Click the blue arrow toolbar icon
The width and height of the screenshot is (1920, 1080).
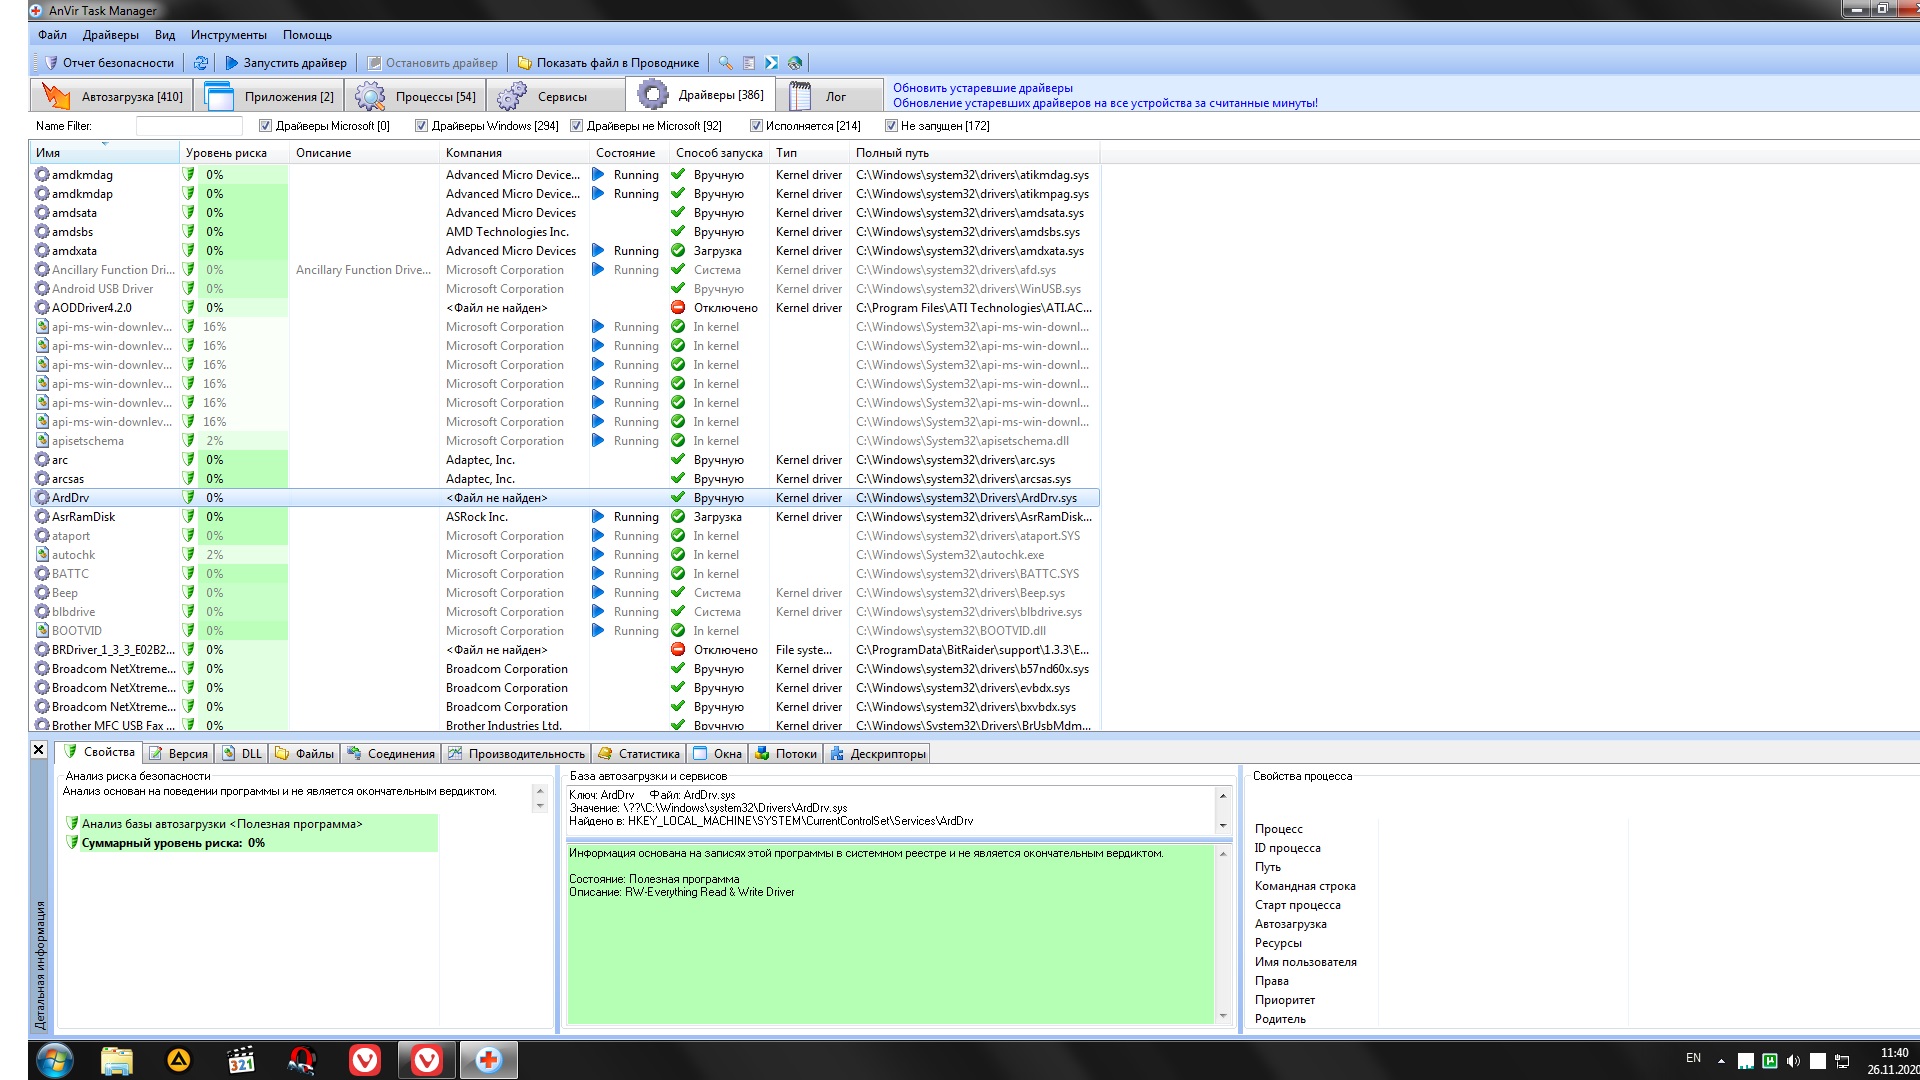click(771, 63)
